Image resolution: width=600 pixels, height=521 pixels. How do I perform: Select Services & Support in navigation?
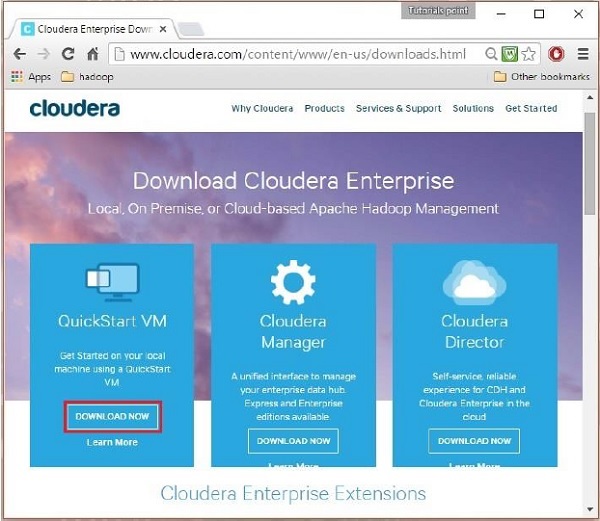tap(398, 108)
